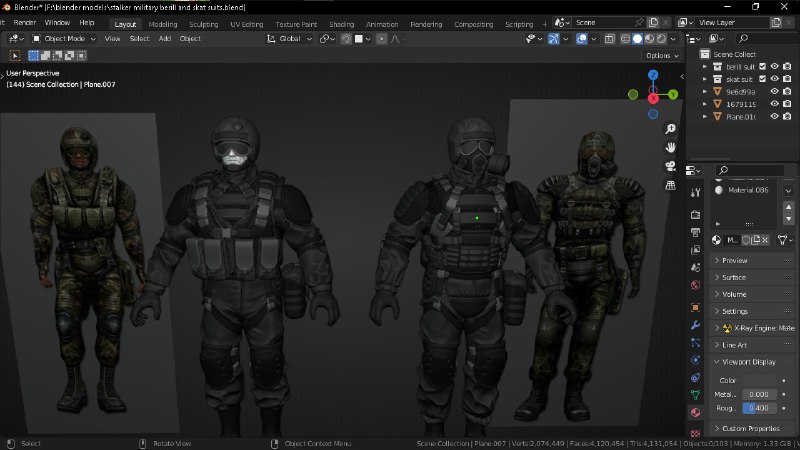Open the Scene properties icon
Image resolution: width=800 pixels, height=450 pixels.
click(x=695, y=267)
